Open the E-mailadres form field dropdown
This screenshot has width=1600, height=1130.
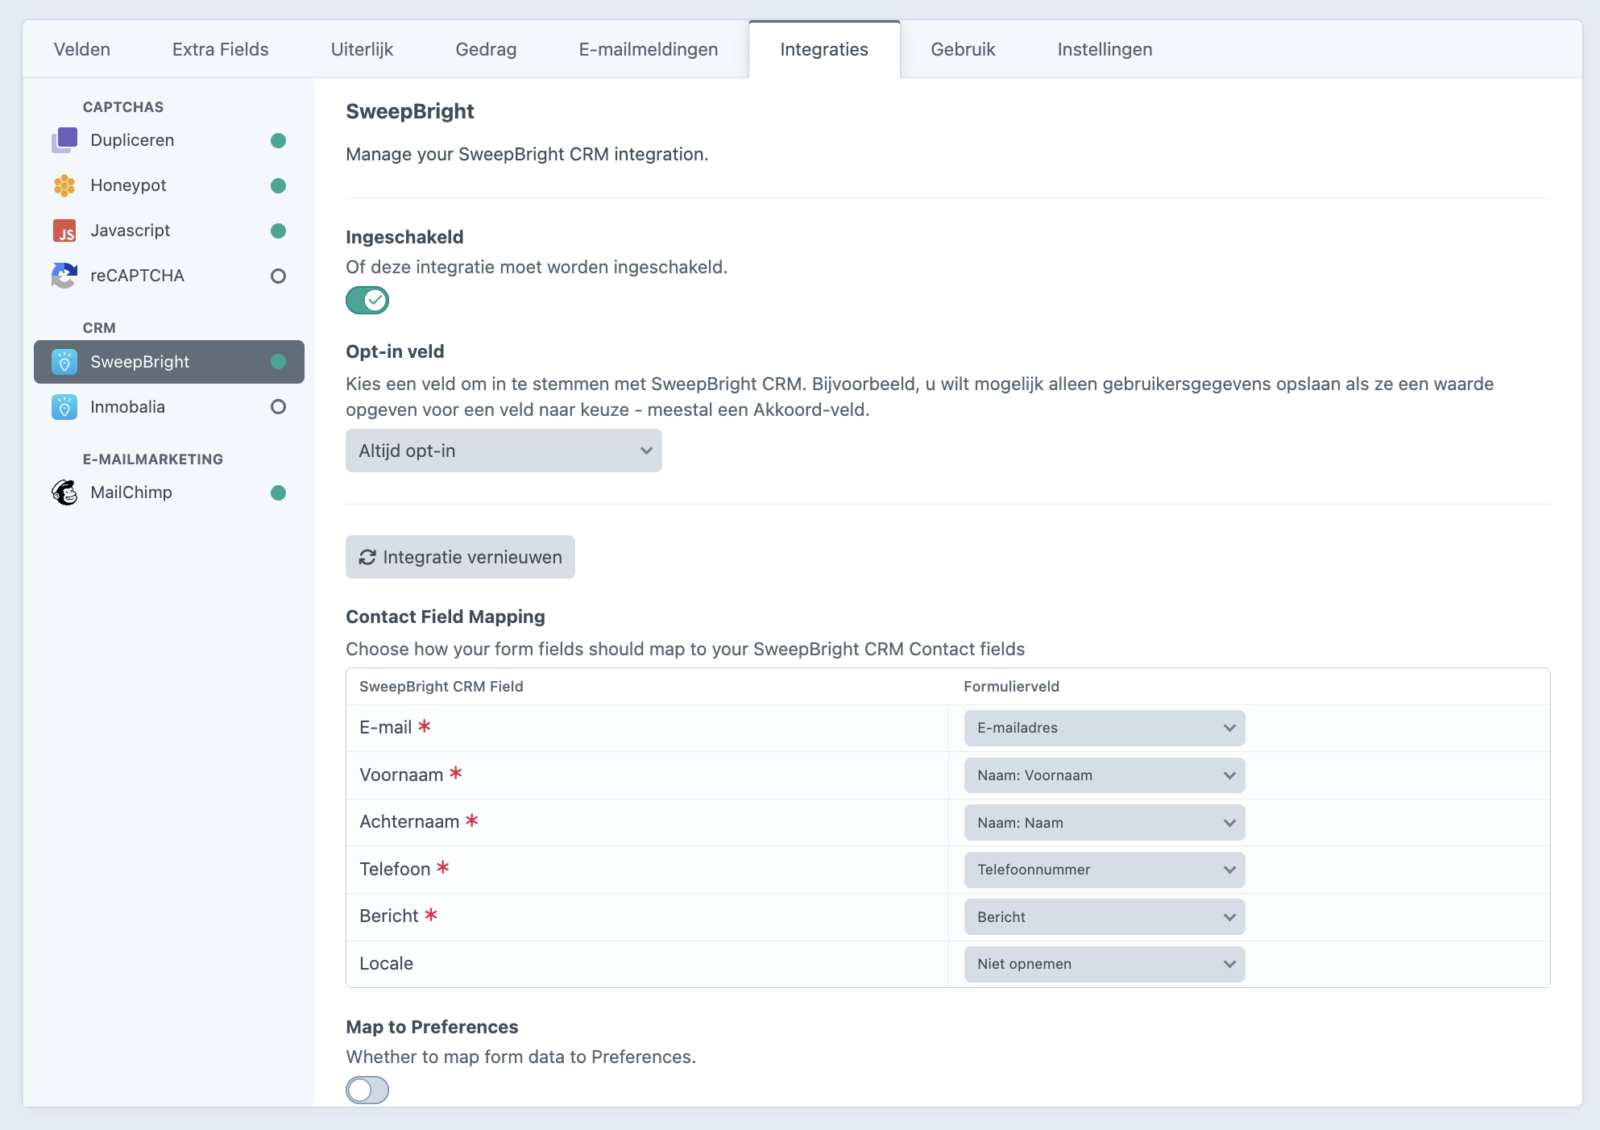[x=1104, y=728]
